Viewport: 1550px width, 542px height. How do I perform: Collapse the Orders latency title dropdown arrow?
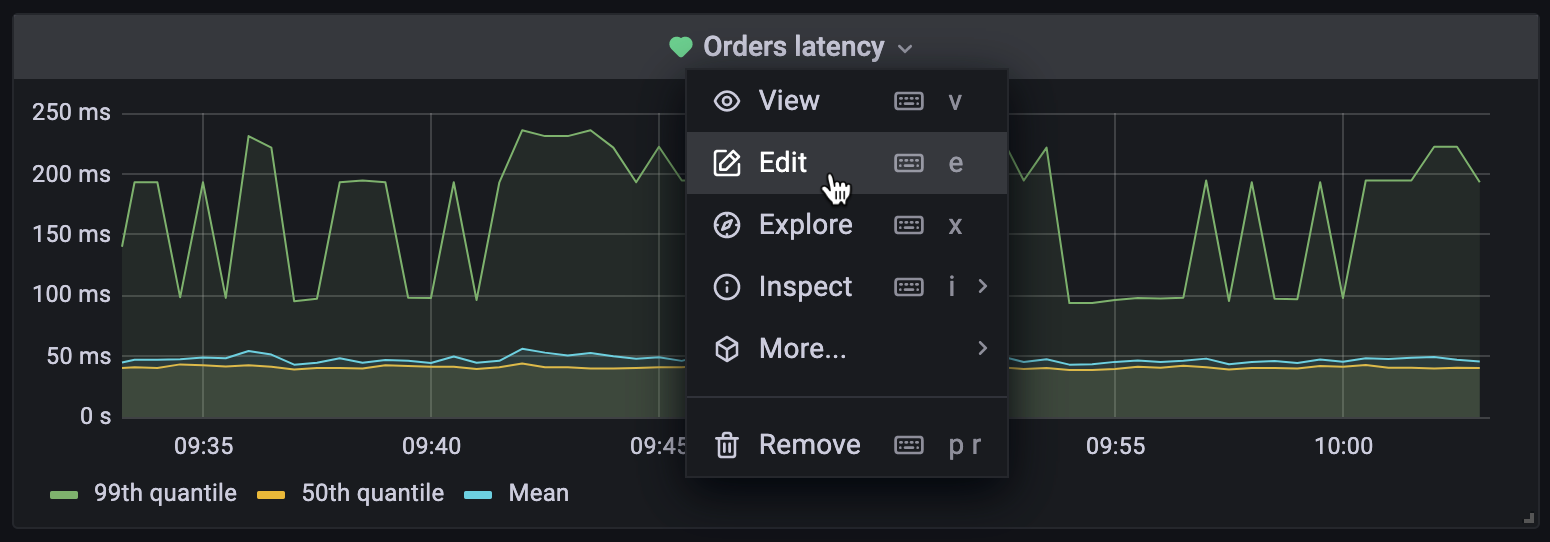905,48
